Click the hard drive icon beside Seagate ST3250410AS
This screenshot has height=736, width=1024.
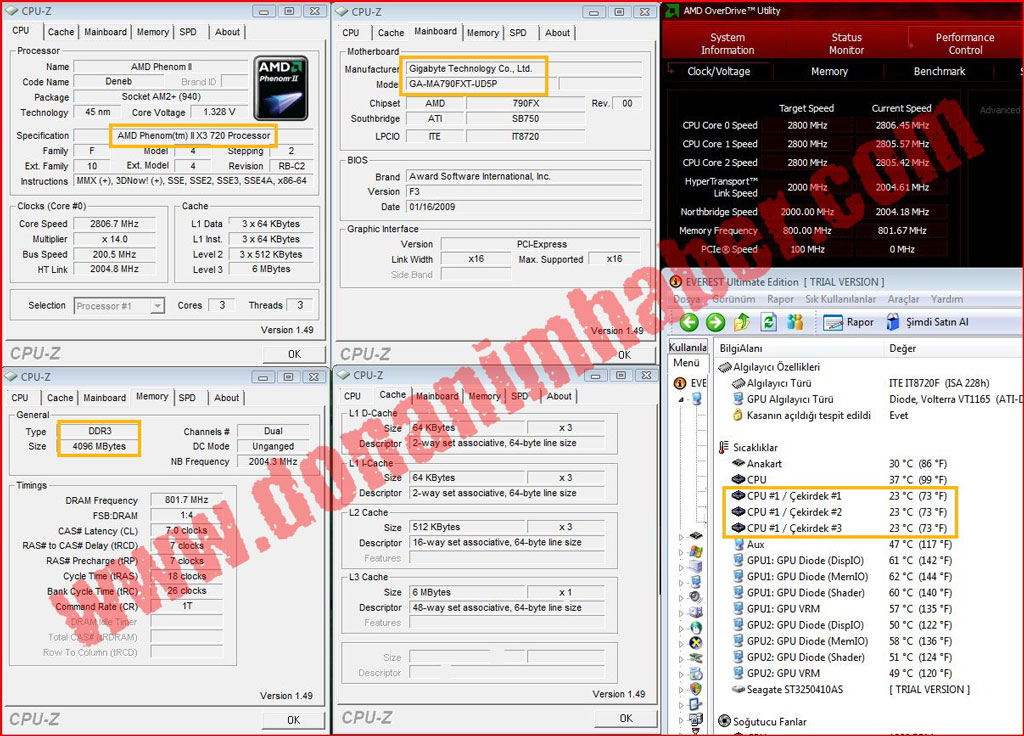coord(738,690)
